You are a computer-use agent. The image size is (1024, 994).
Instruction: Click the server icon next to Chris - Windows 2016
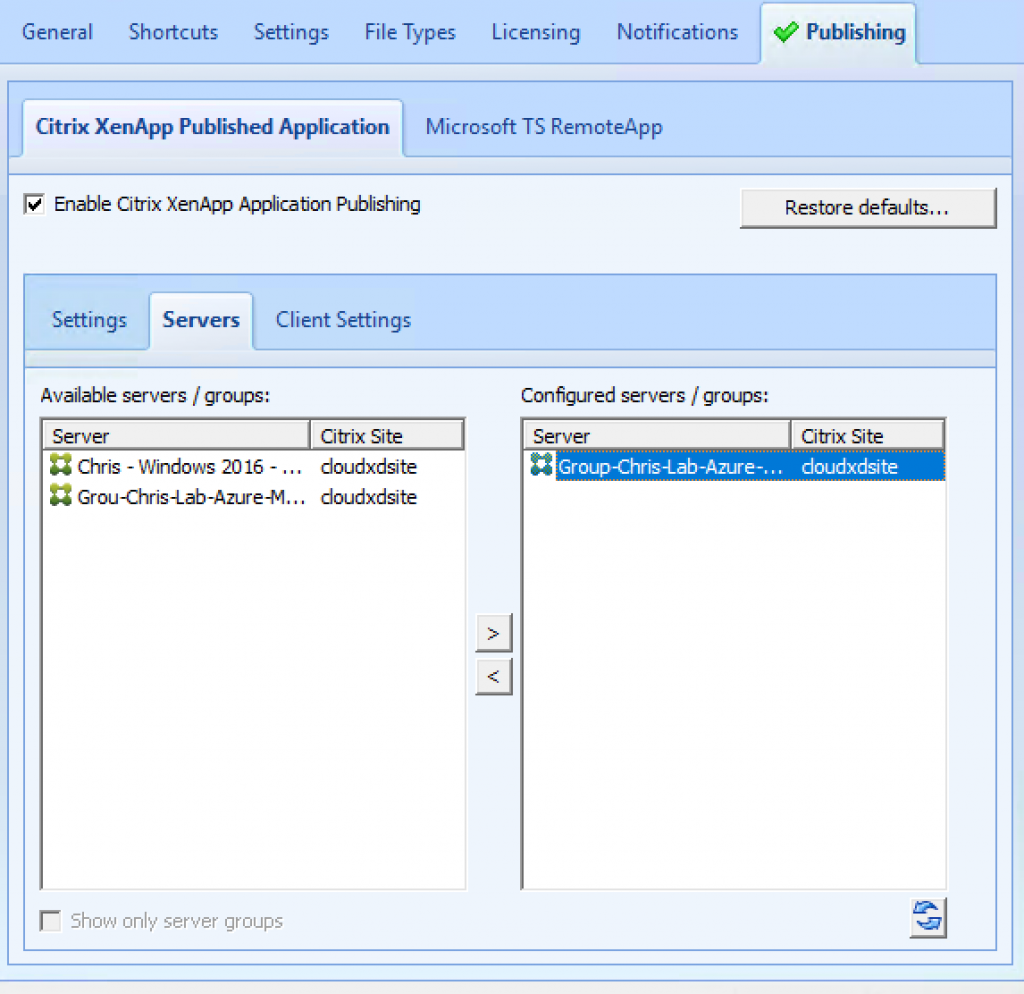pyautogui.click(x=60, y=466)
